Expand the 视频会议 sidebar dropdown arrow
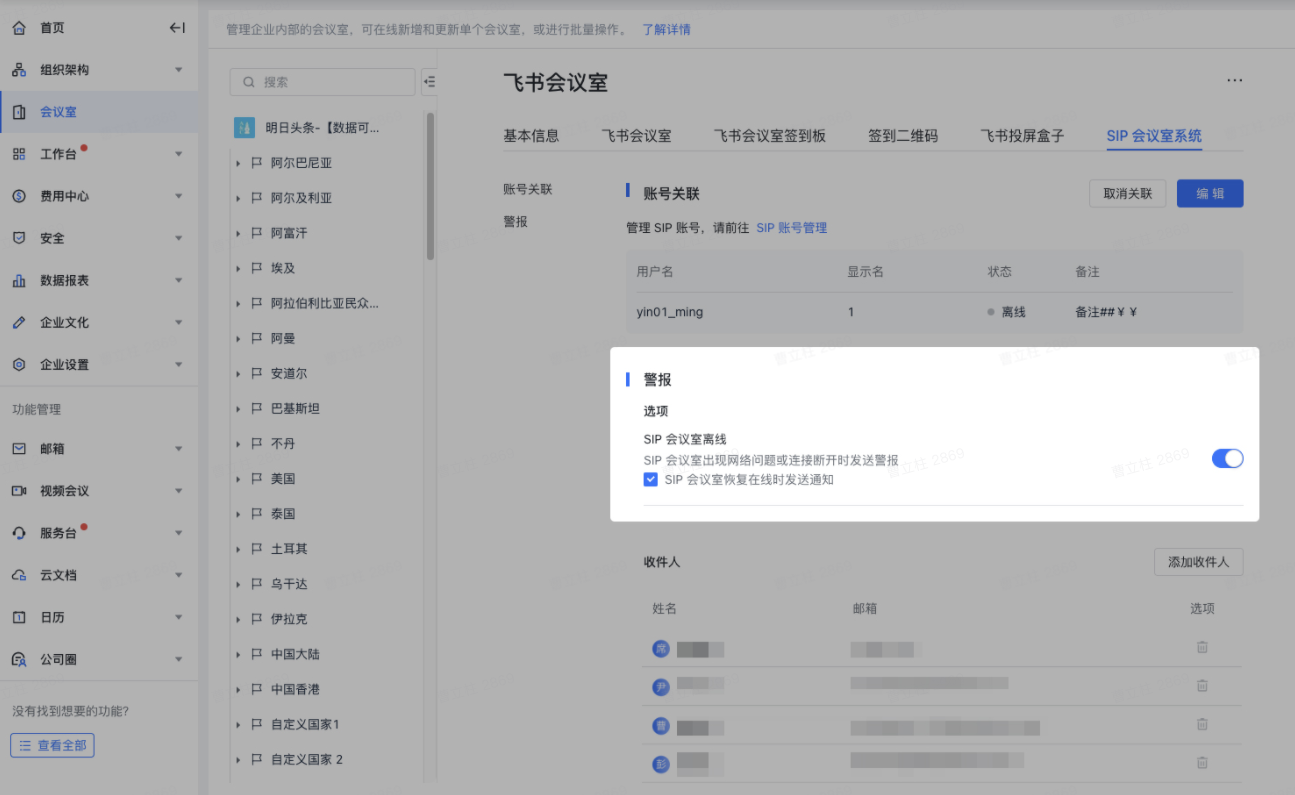 coord(179,491)
